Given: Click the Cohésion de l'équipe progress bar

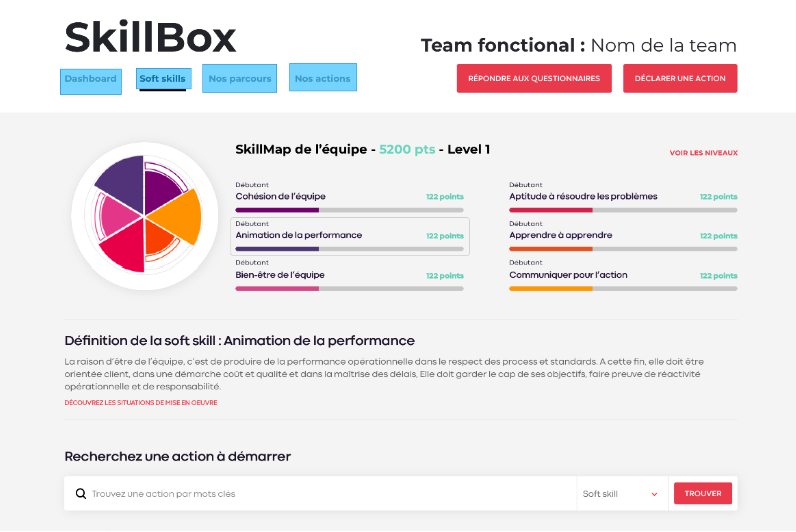Looking at the screenshot, I should [x=349, y=210].
